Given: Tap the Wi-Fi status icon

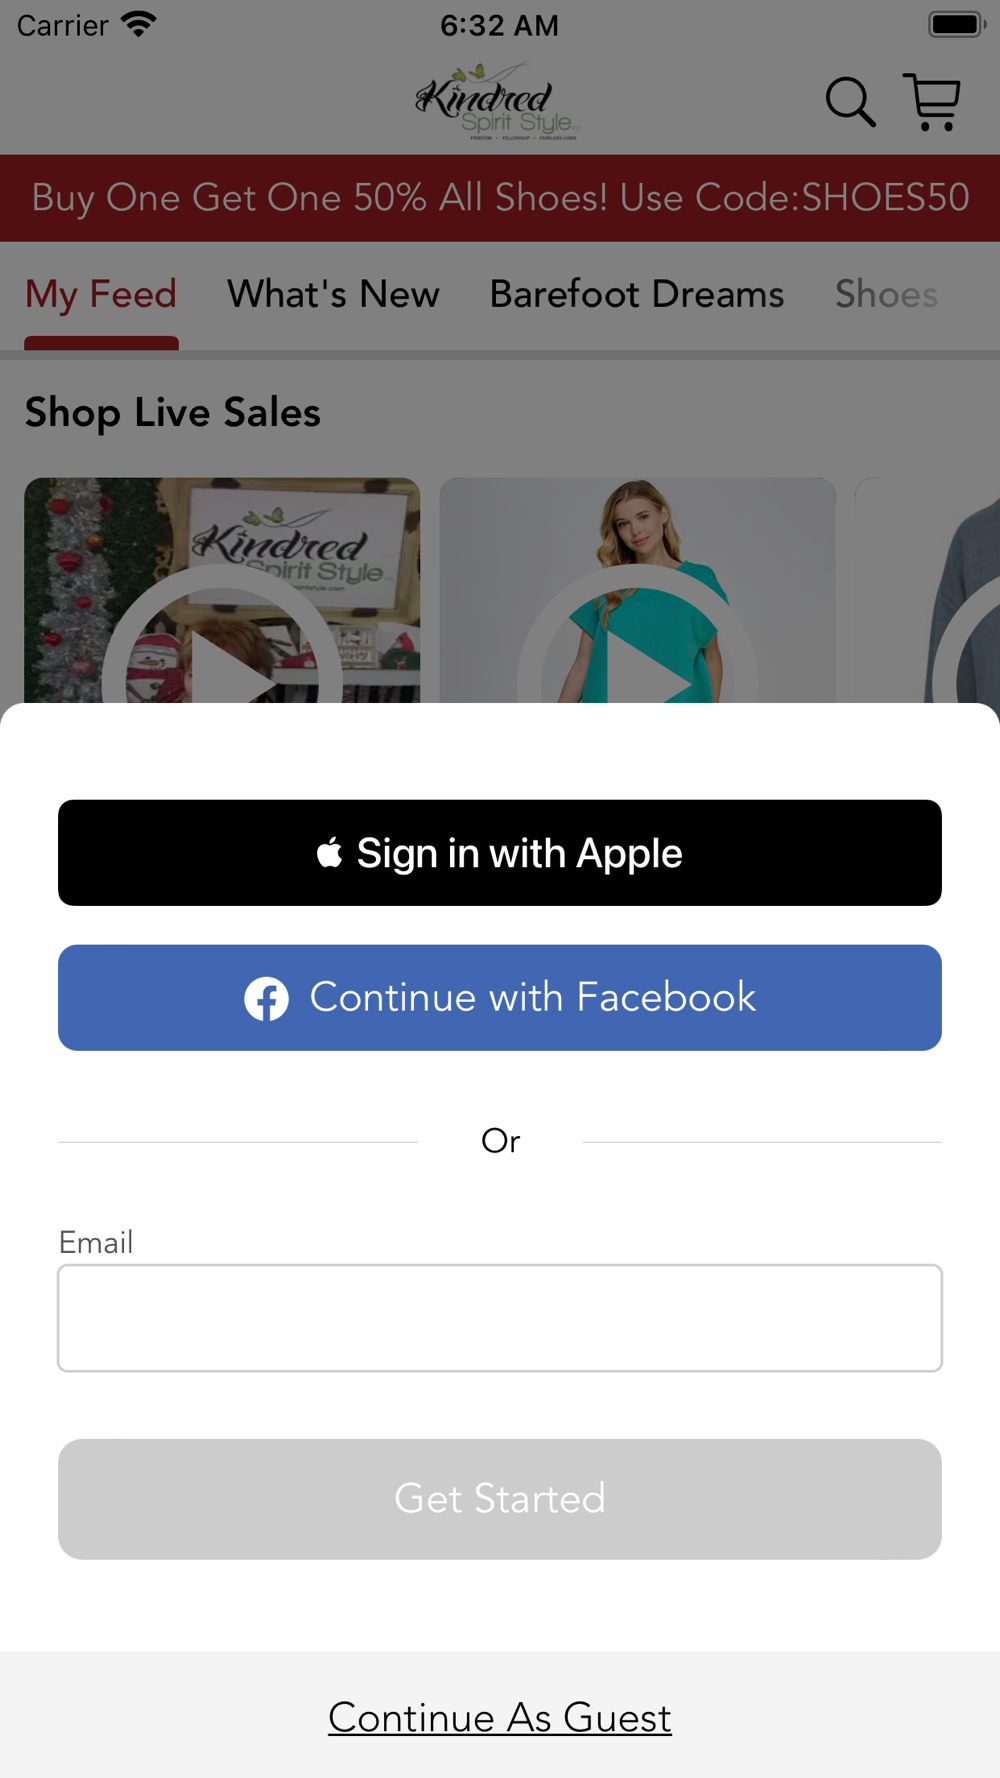Looking at the screenshot, I should coord(139,24).
